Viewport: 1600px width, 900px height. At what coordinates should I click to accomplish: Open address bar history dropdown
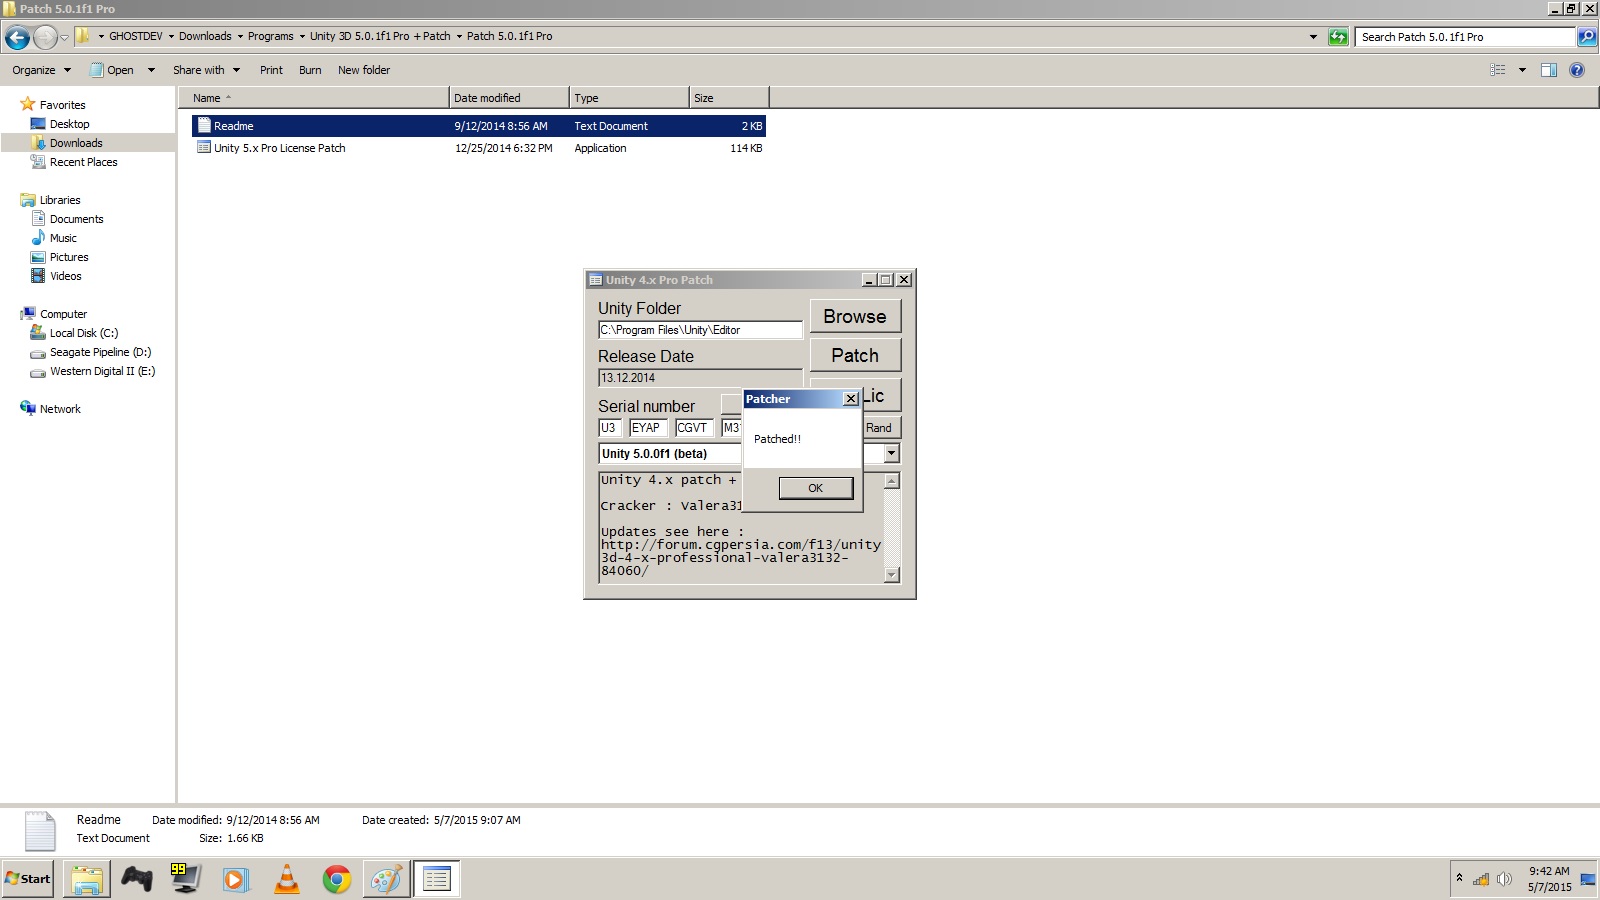(x=1313, y=37)
